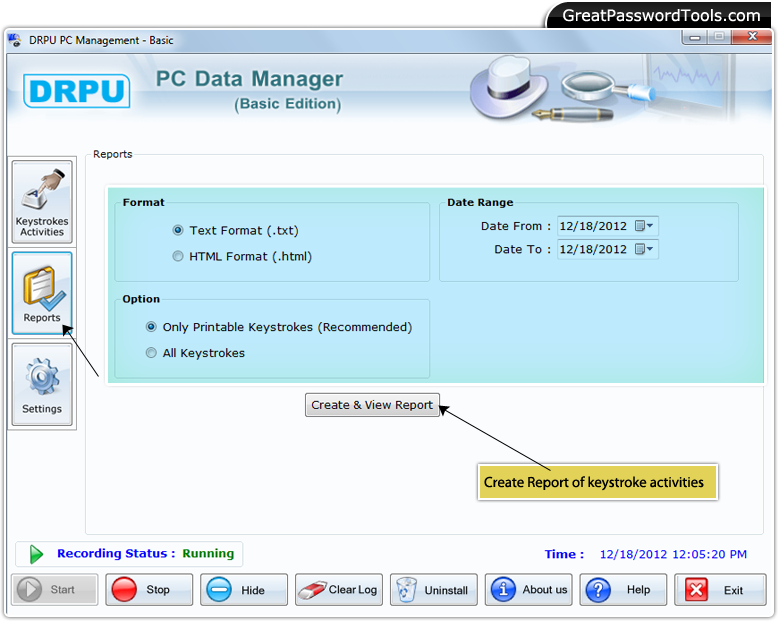This screenshot has height=621, width=778.
Task: Close the DRPU PC Management window
Action: tap(752, 37)
